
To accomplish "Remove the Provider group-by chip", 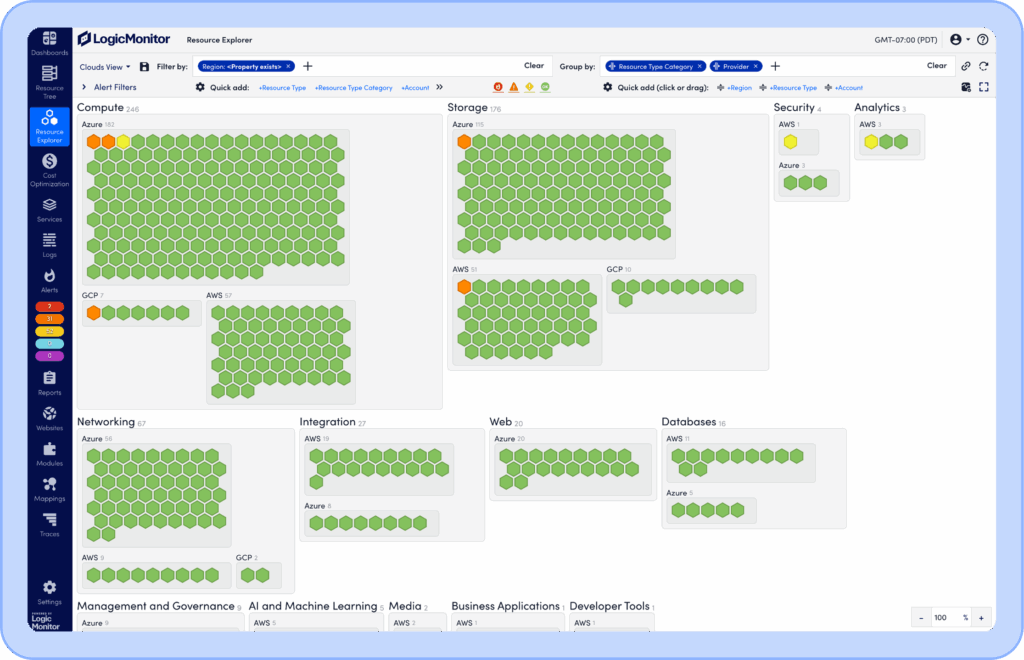I will click(756, 66).
